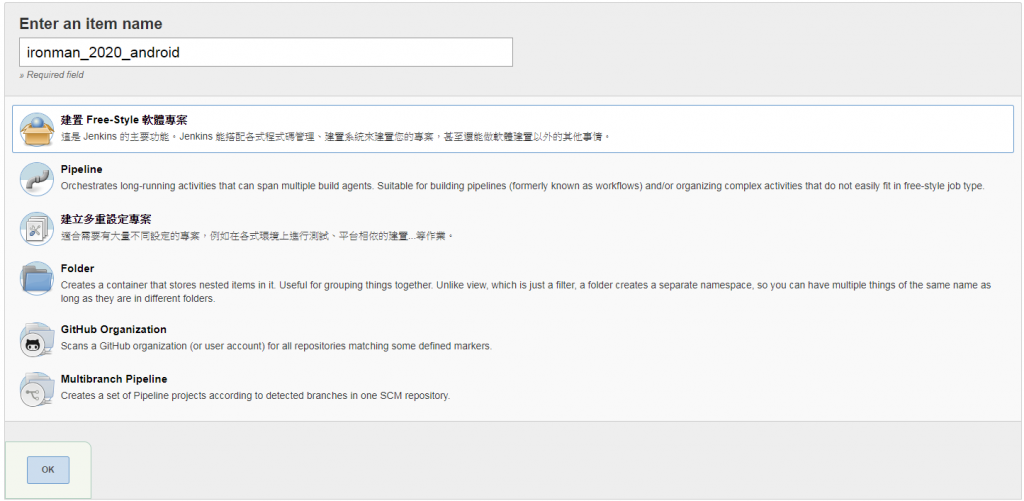Click the blue Folder icon
Viewport: 1024px width, 501px height.
pos(37,278)
